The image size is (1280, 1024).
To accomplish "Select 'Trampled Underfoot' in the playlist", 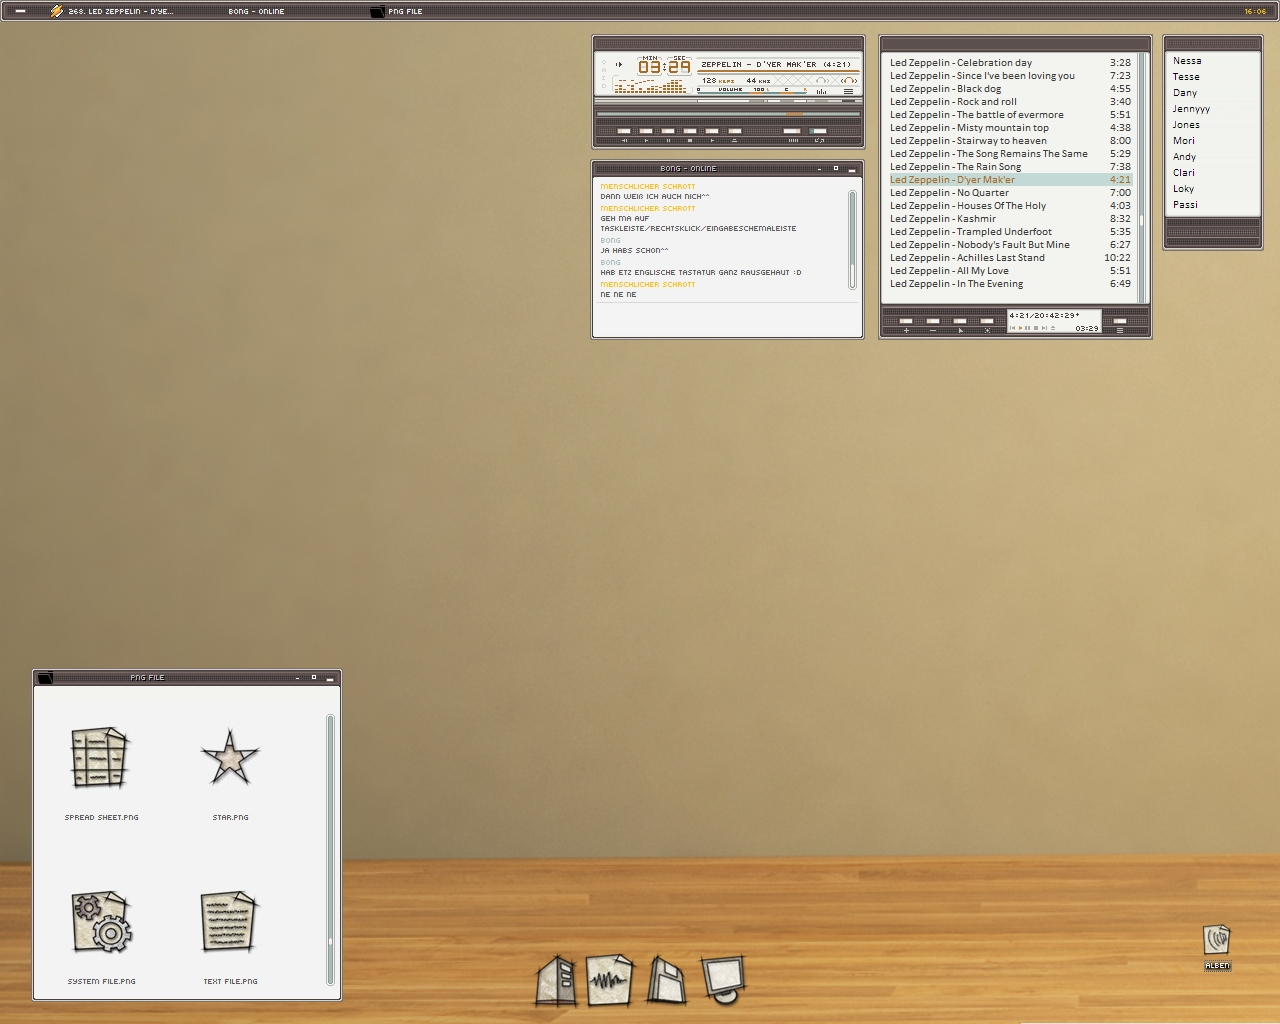I will pos(1010,232).
